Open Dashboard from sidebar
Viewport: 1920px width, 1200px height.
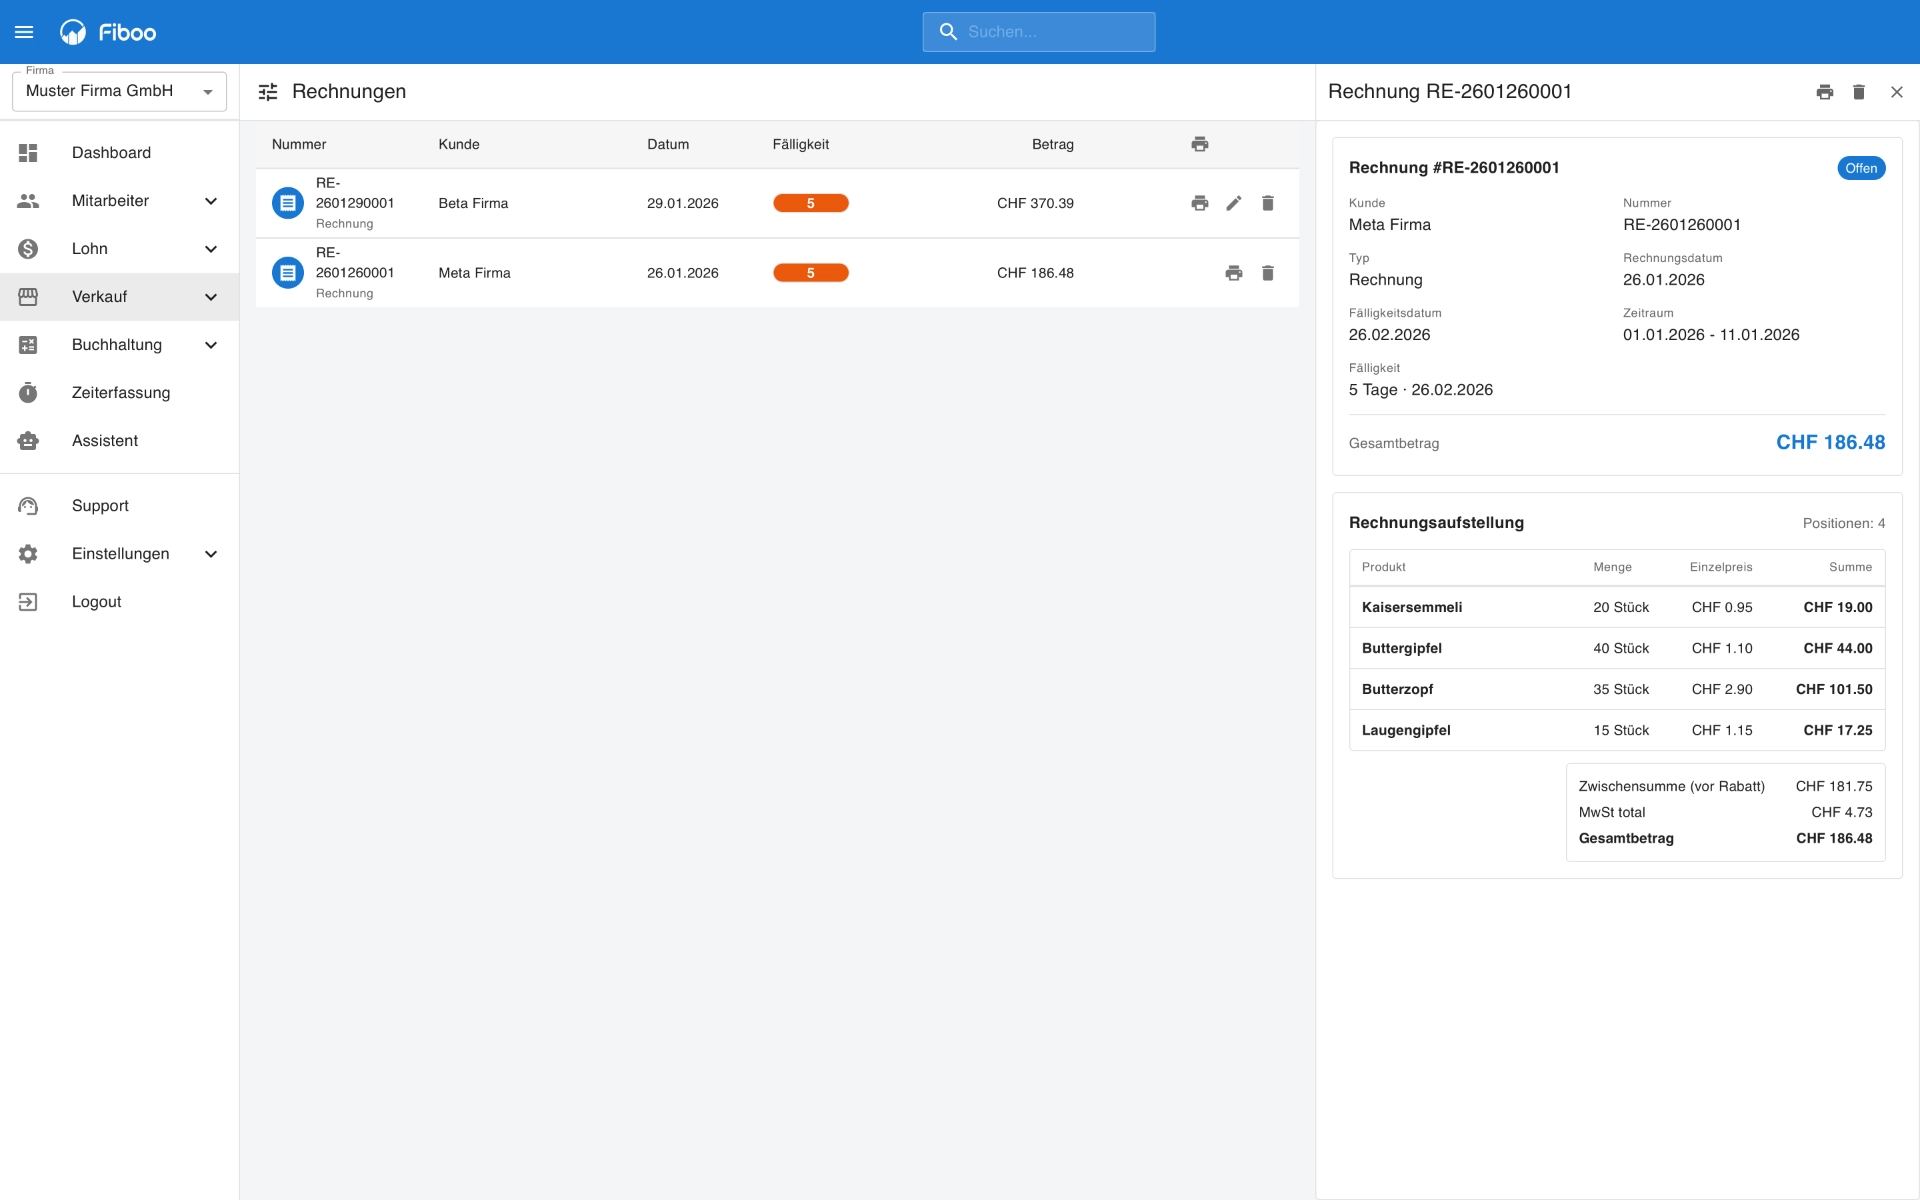click(x=111, y=153)
